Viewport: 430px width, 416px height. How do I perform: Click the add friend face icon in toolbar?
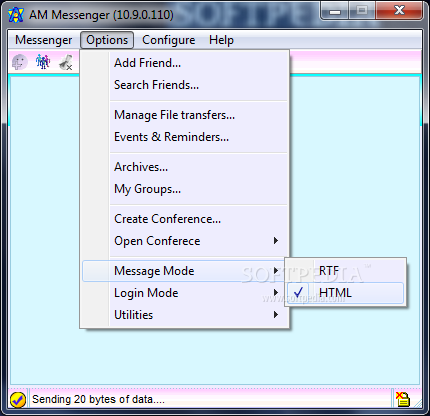[x=20, y=62]
